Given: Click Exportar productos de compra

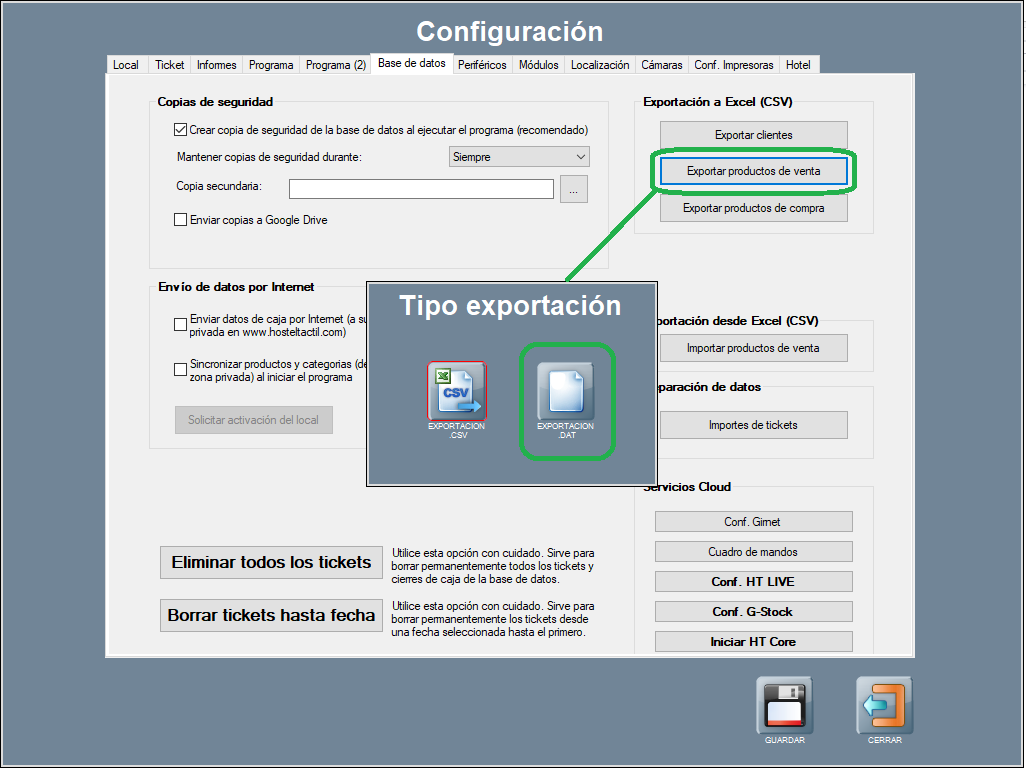Looking at the screenshot, I should [x=753, y=208].
